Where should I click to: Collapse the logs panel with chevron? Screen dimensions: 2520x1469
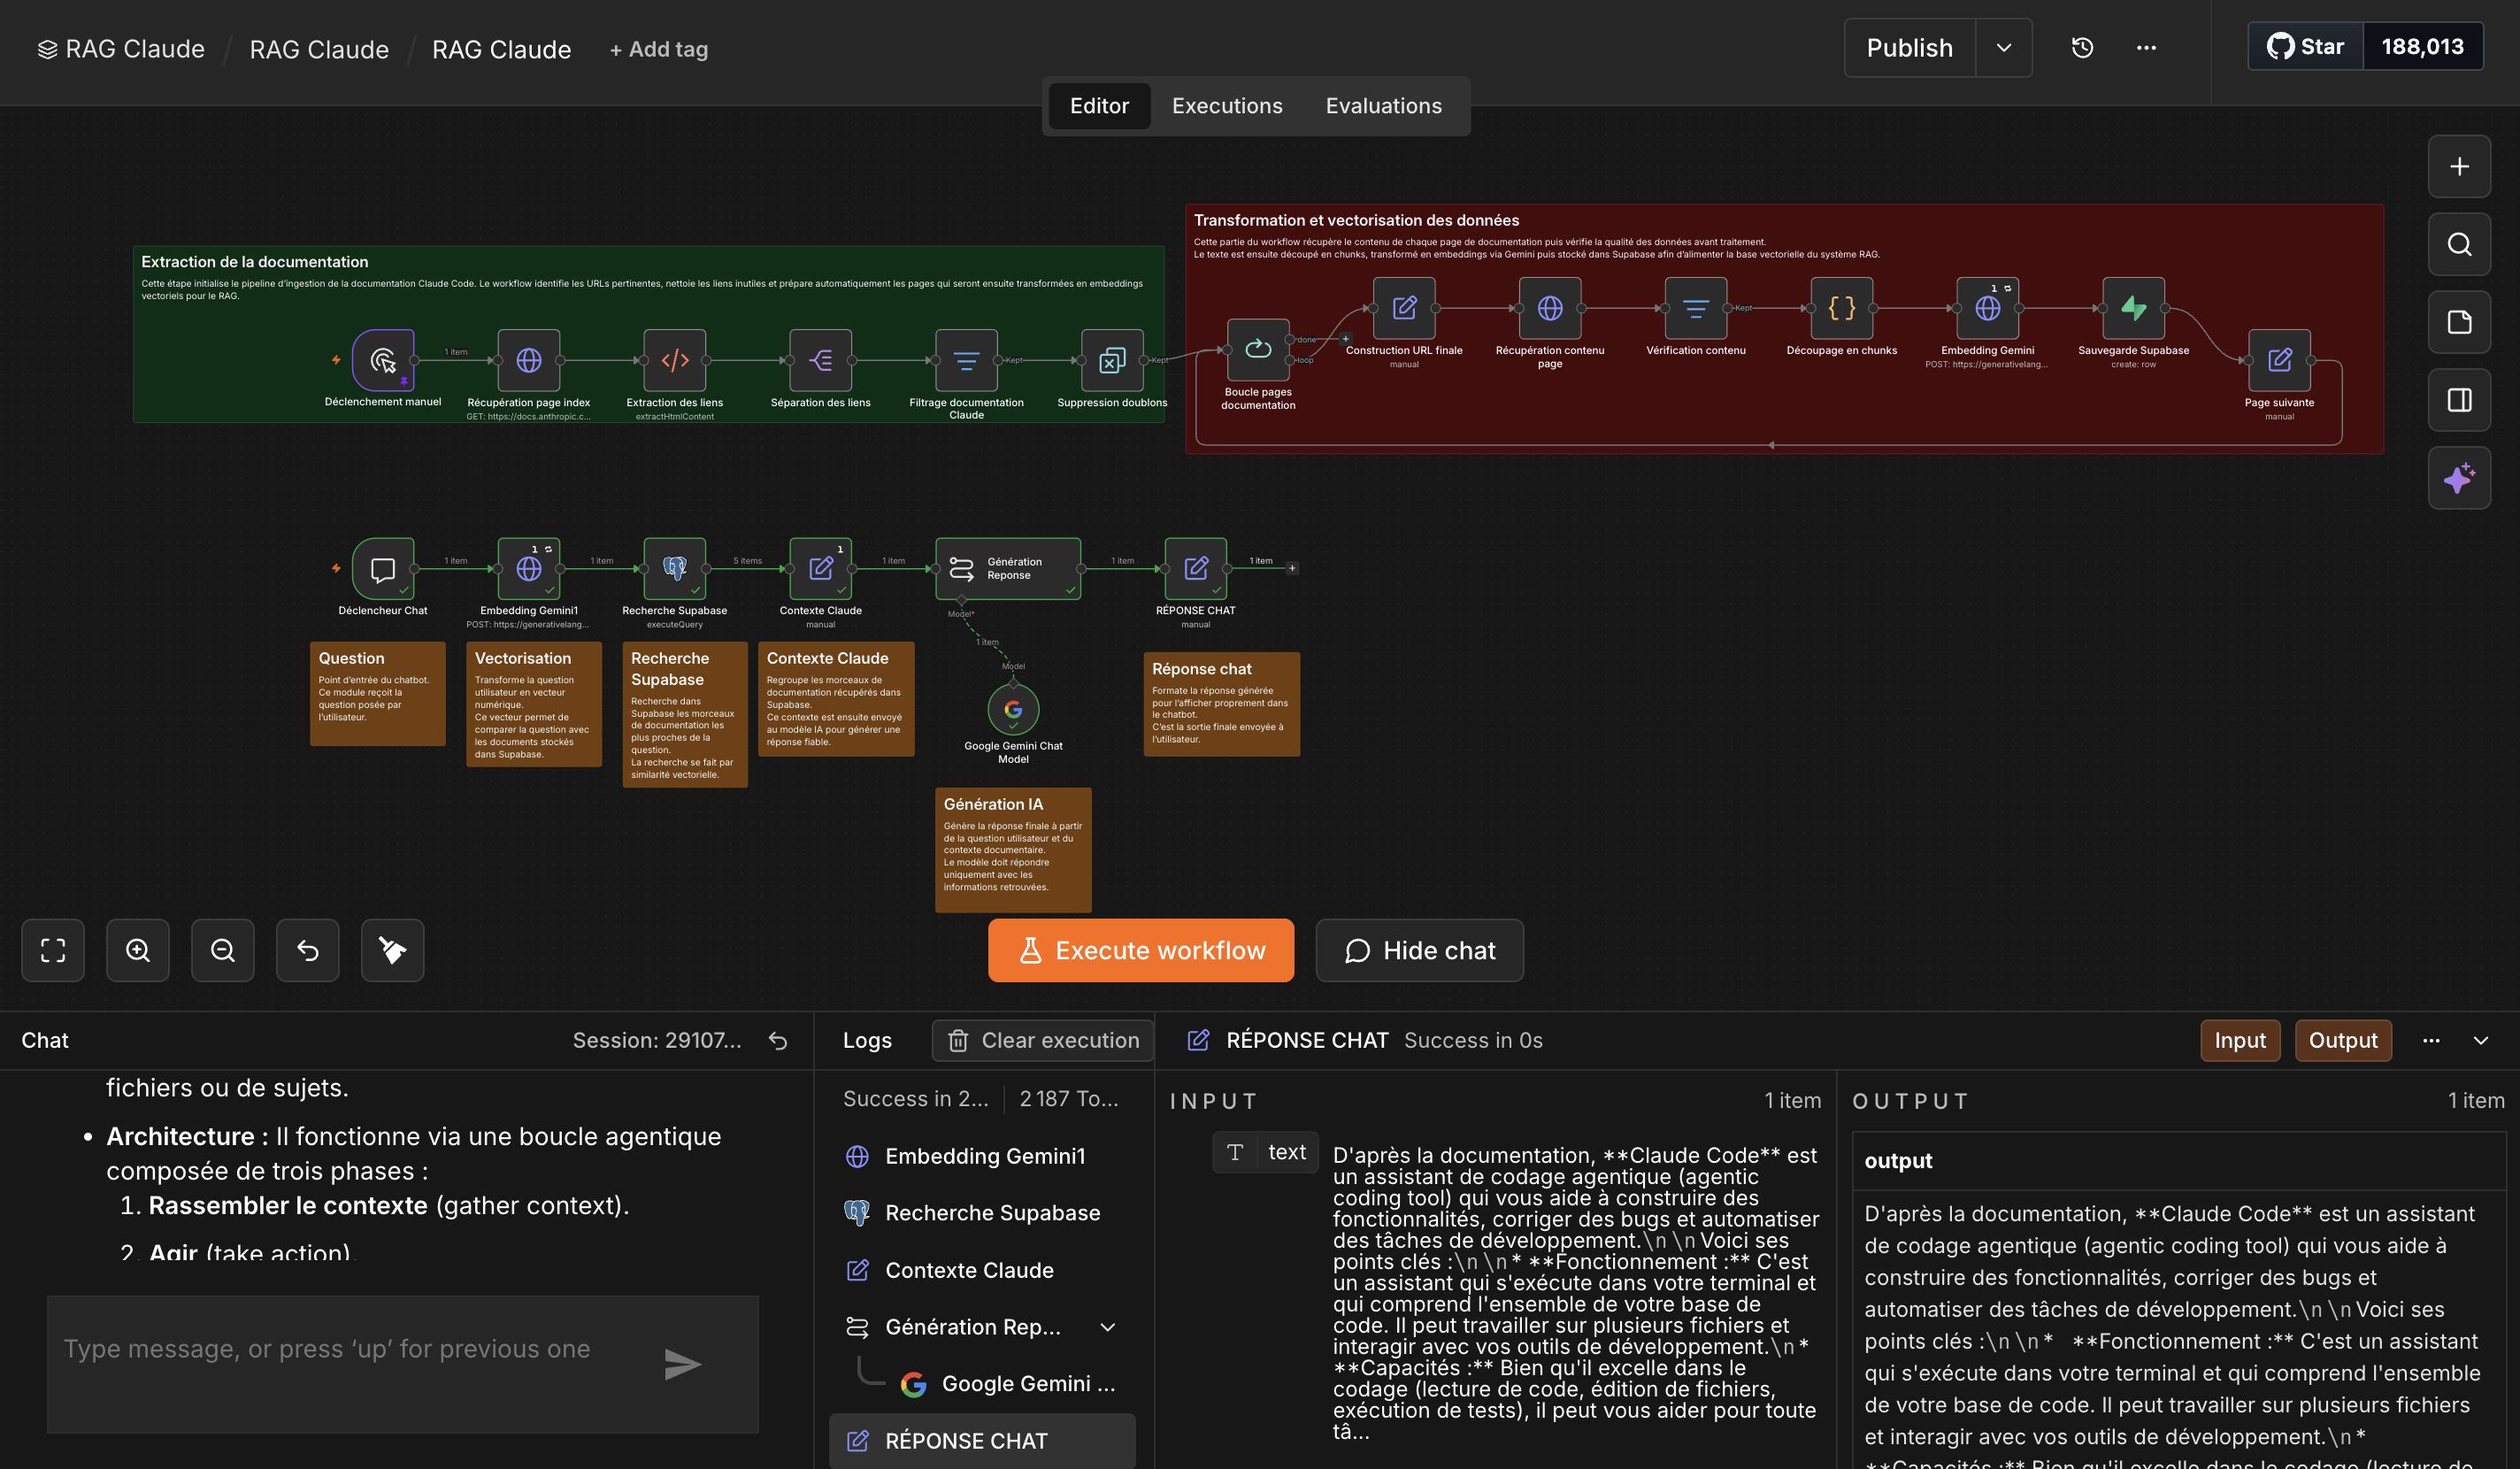pos(2481,1041)
